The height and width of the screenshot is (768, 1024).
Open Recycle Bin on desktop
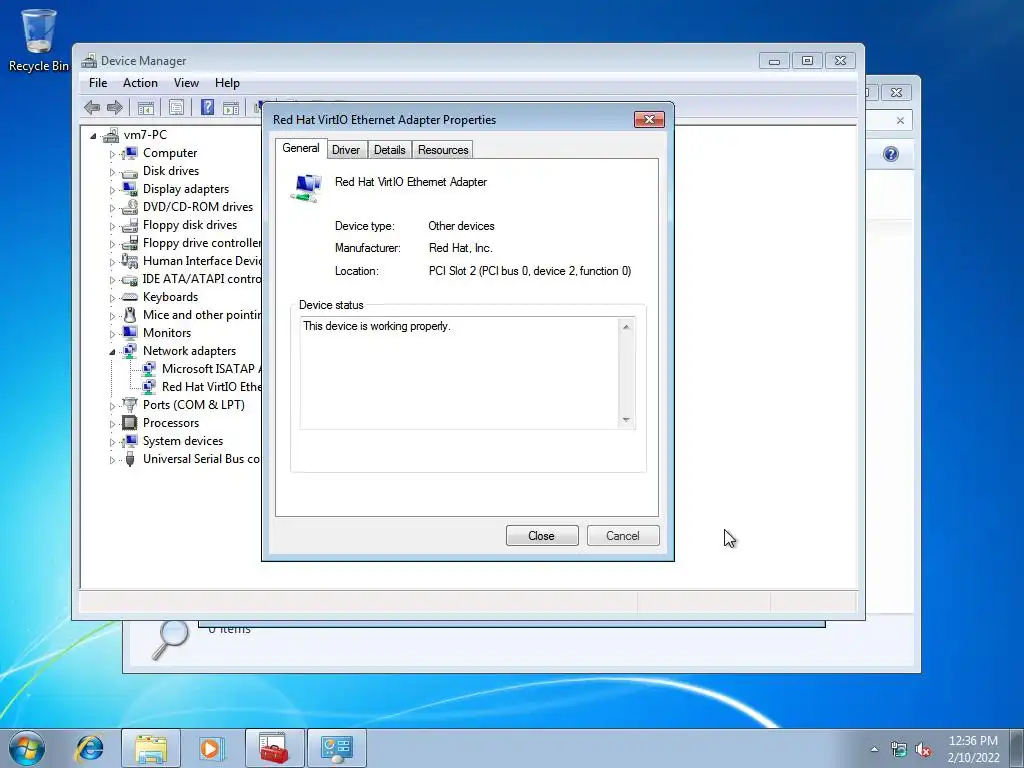tap(39, 39)
